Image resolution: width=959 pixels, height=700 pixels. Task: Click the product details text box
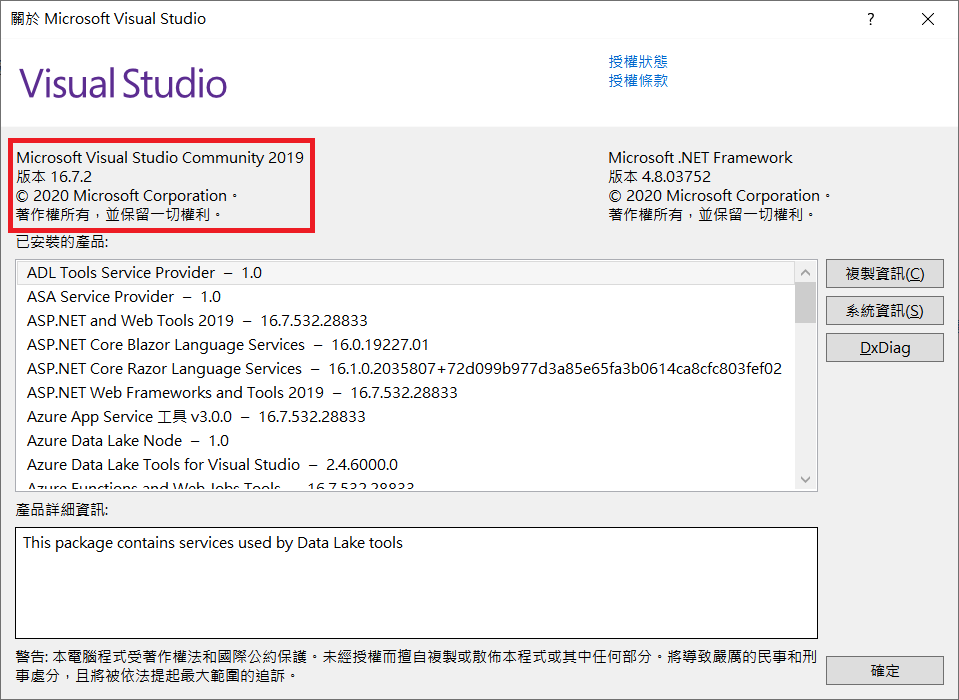tap(417, 583)
